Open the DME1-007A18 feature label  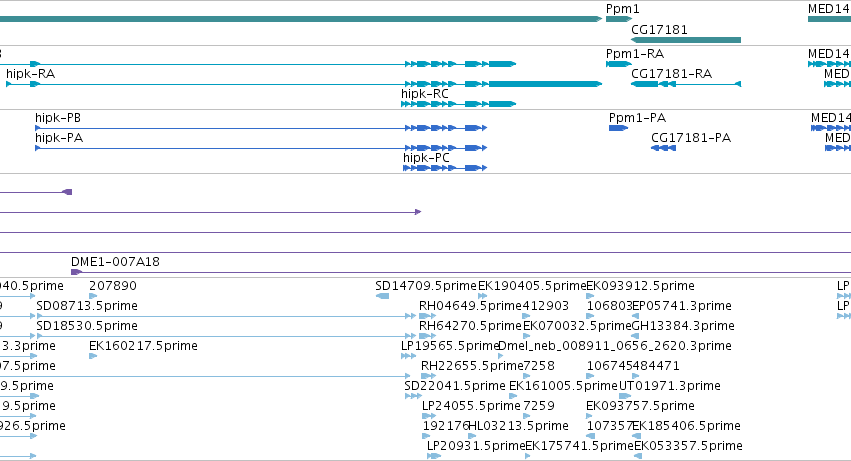click(x=116, y=261)
